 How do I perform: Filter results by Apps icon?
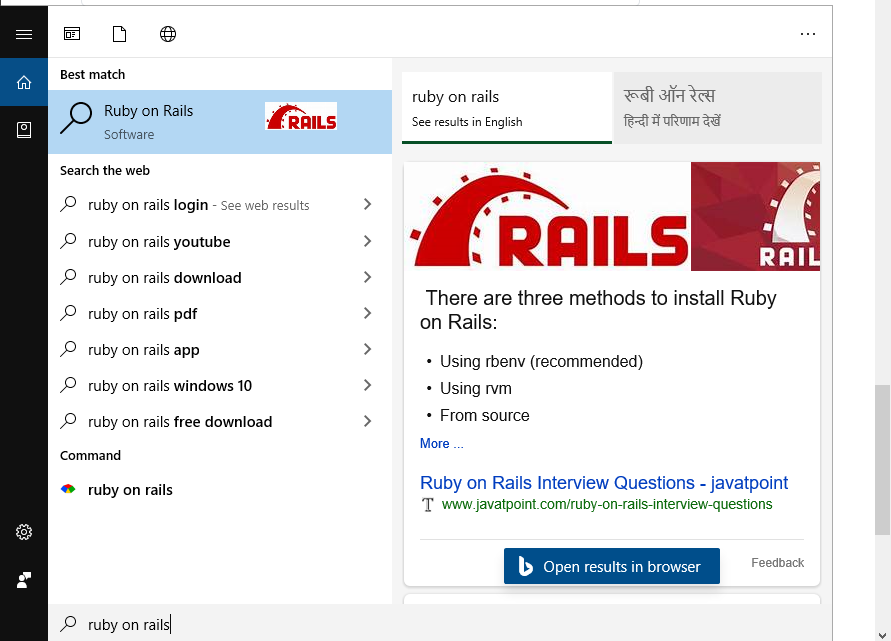click(72, 34)
